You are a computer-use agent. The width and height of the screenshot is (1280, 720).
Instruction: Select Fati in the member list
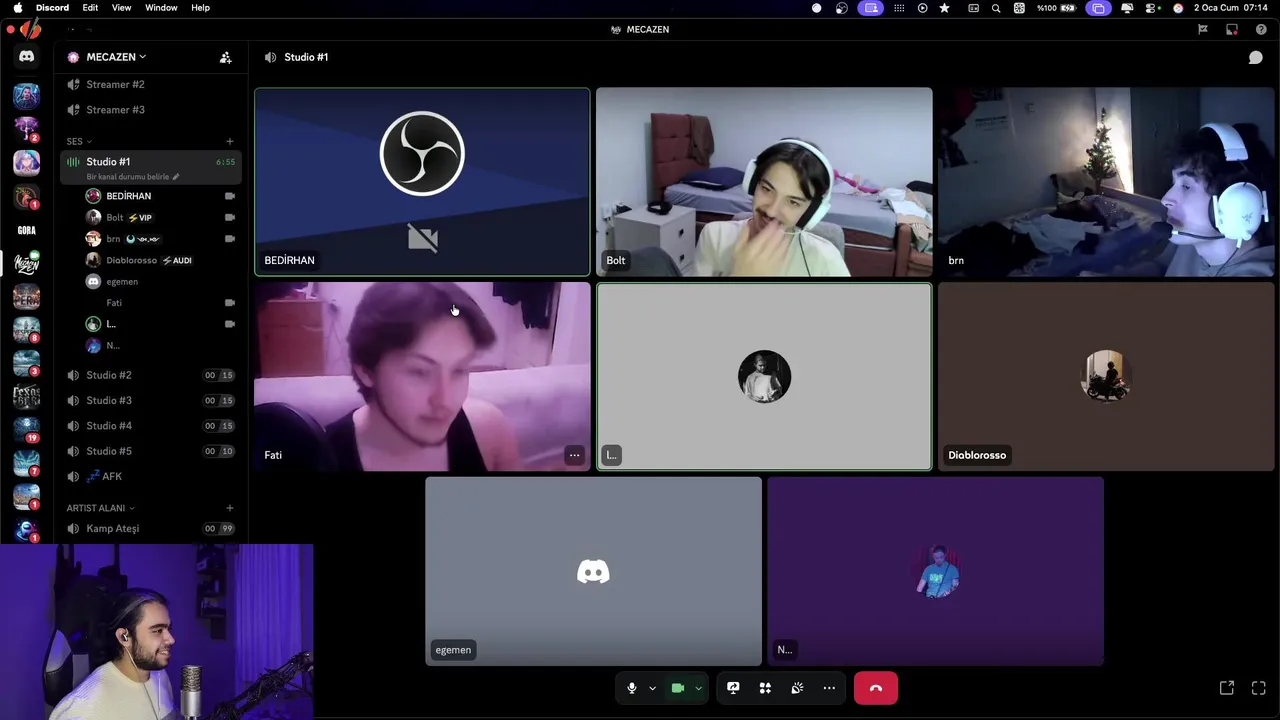coord(161,303)
